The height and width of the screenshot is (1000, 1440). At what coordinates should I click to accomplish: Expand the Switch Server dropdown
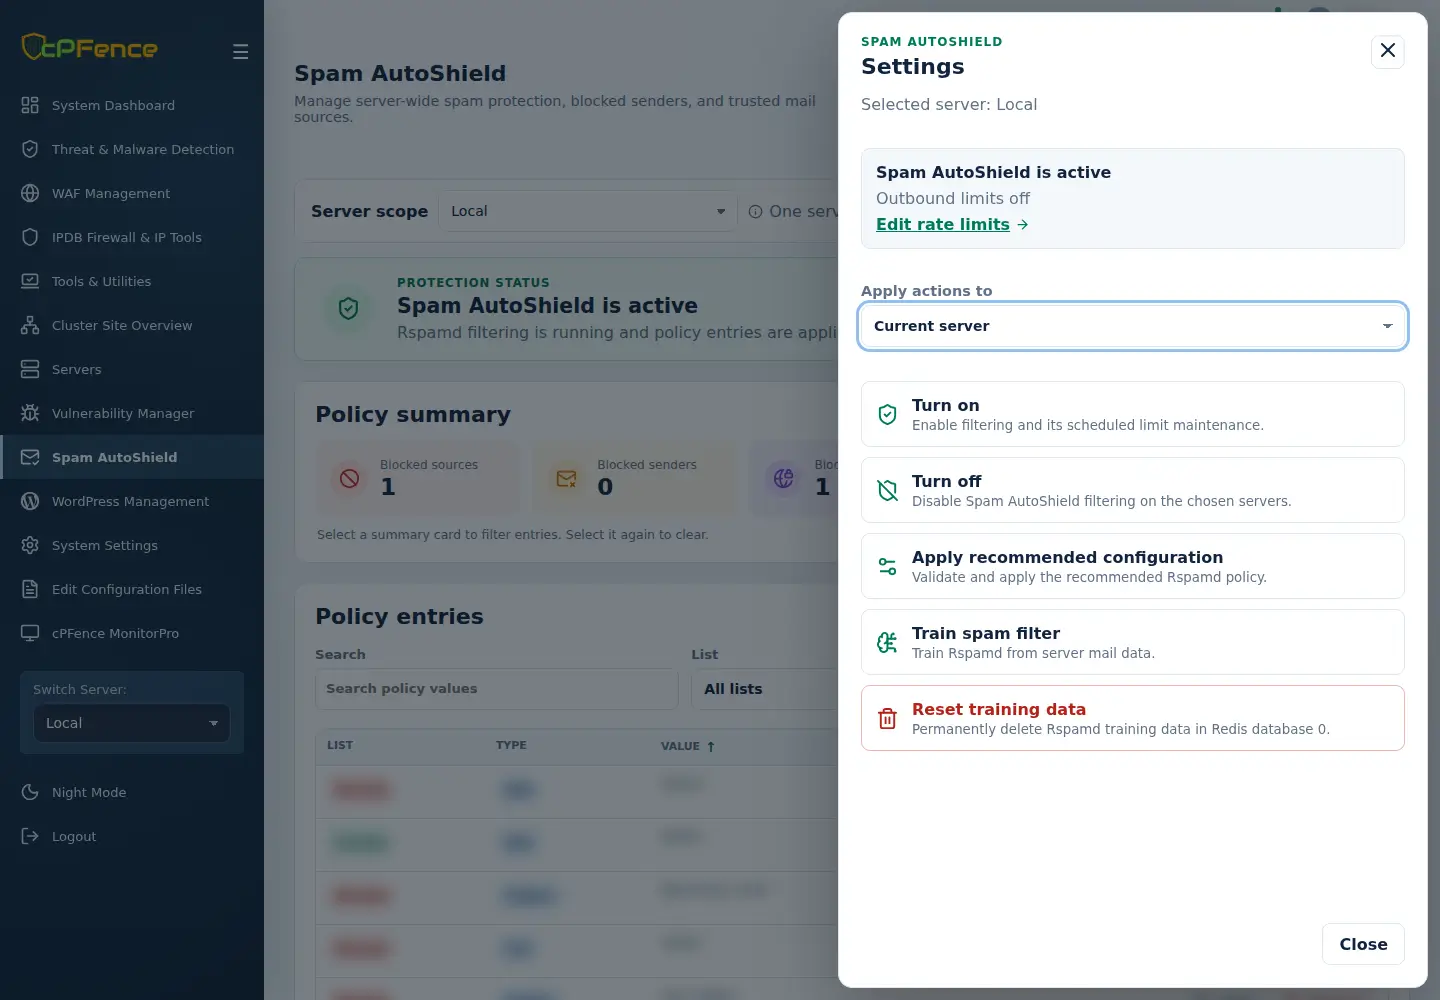click(132, 723)
